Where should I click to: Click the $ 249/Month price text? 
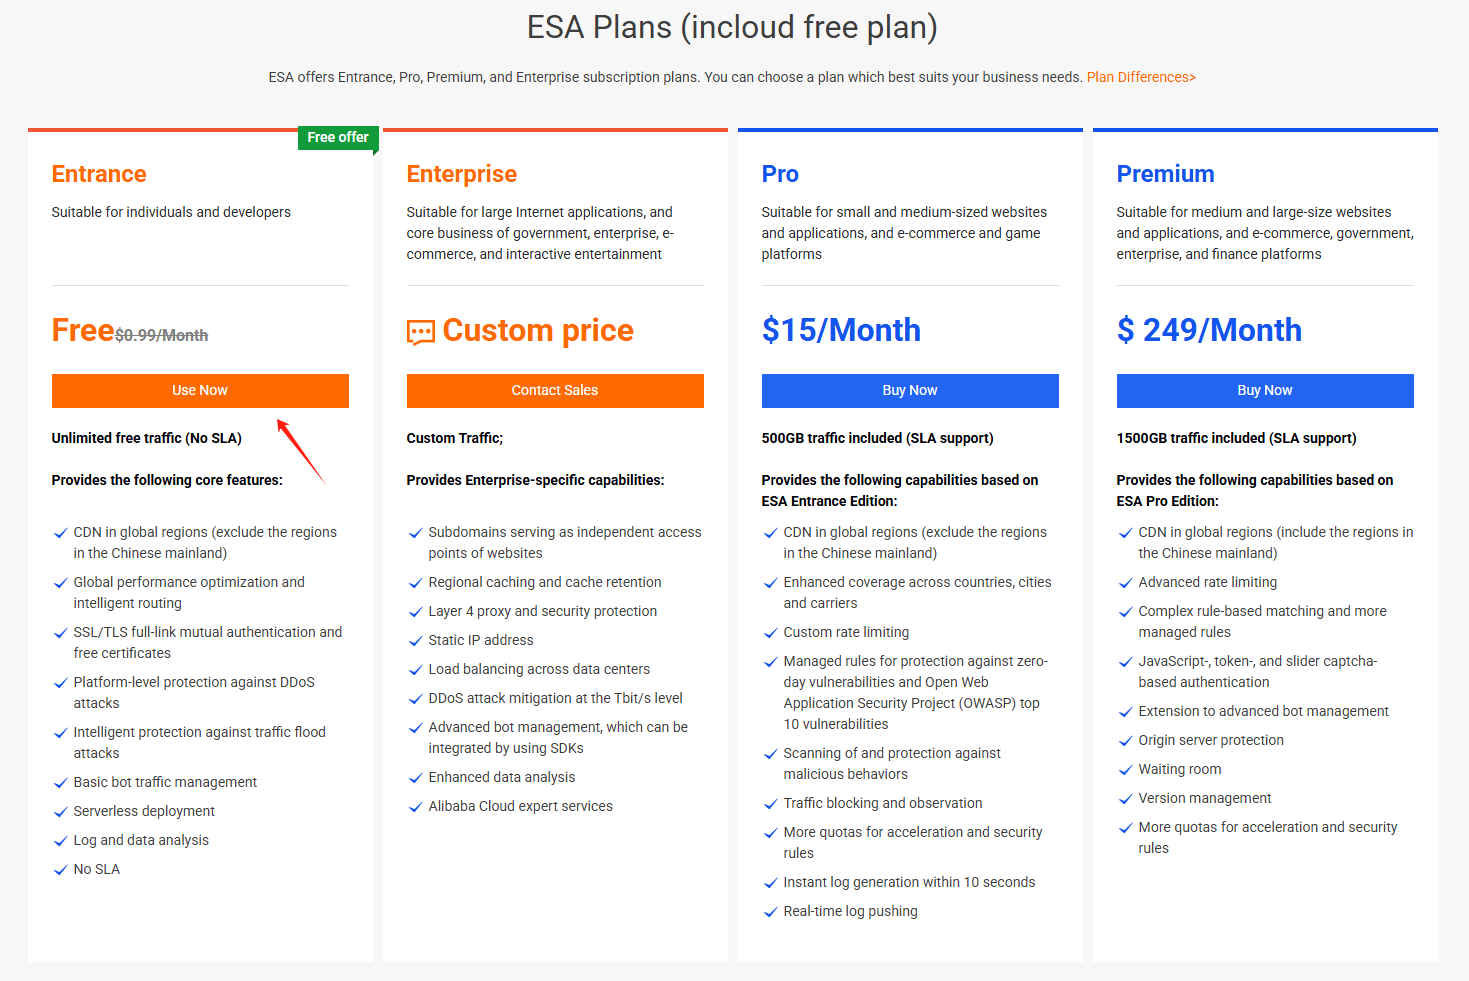[1209, 330]
